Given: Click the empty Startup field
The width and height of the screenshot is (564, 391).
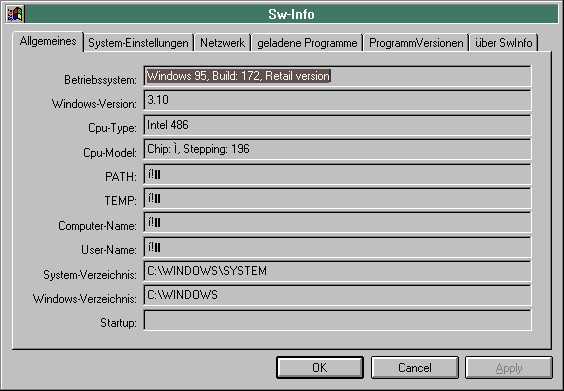Looking at the screenshot, I should (337, 320).
